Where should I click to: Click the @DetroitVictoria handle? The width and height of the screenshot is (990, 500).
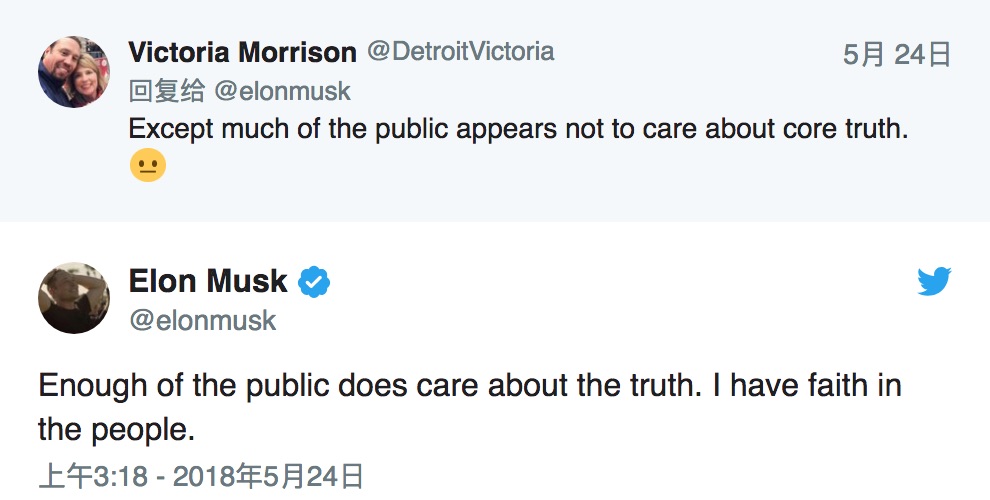(460, 52)
